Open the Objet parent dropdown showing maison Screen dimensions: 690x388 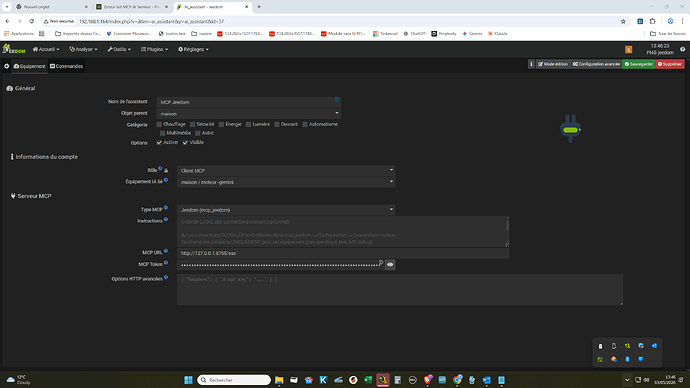[x=249, y=113]
